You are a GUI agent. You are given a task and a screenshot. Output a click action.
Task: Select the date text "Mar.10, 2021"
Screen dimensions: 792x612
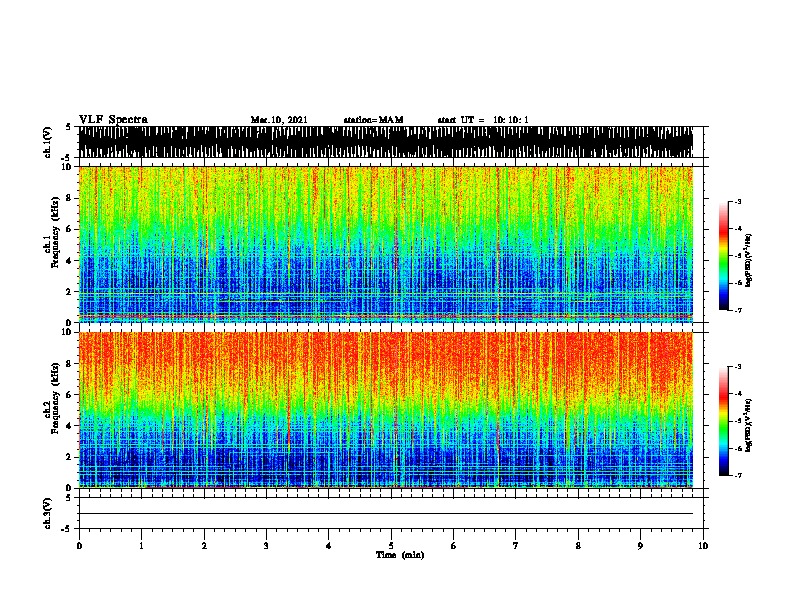[279, 120]
